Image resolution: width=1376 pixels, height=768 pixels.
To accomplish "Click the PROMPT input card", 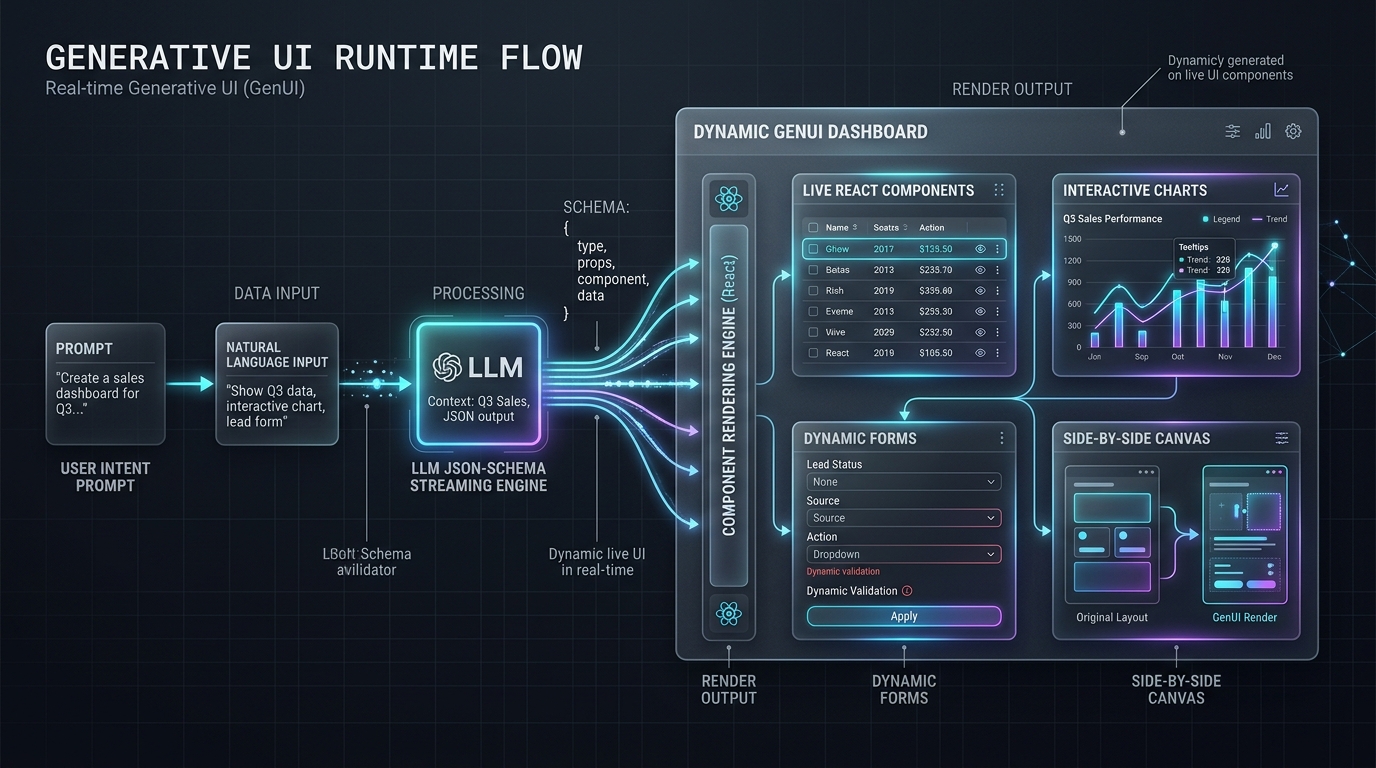I will [105, 384].
